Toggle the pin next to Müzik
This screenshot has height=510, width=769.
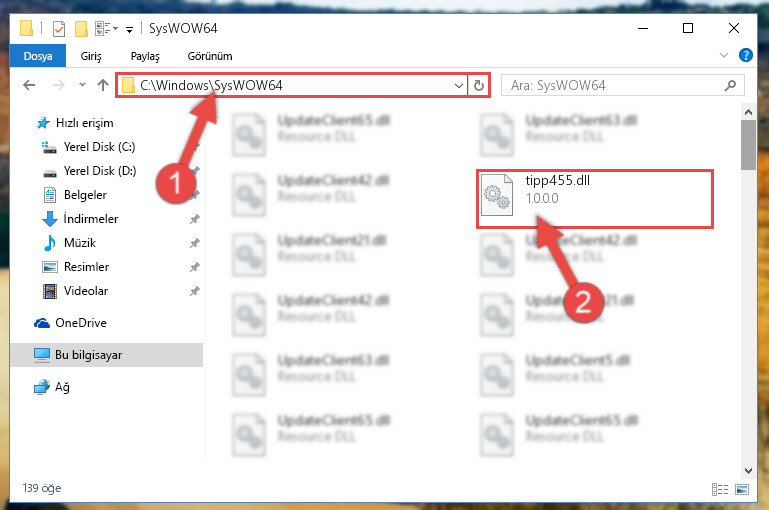(x=195, y=243)
